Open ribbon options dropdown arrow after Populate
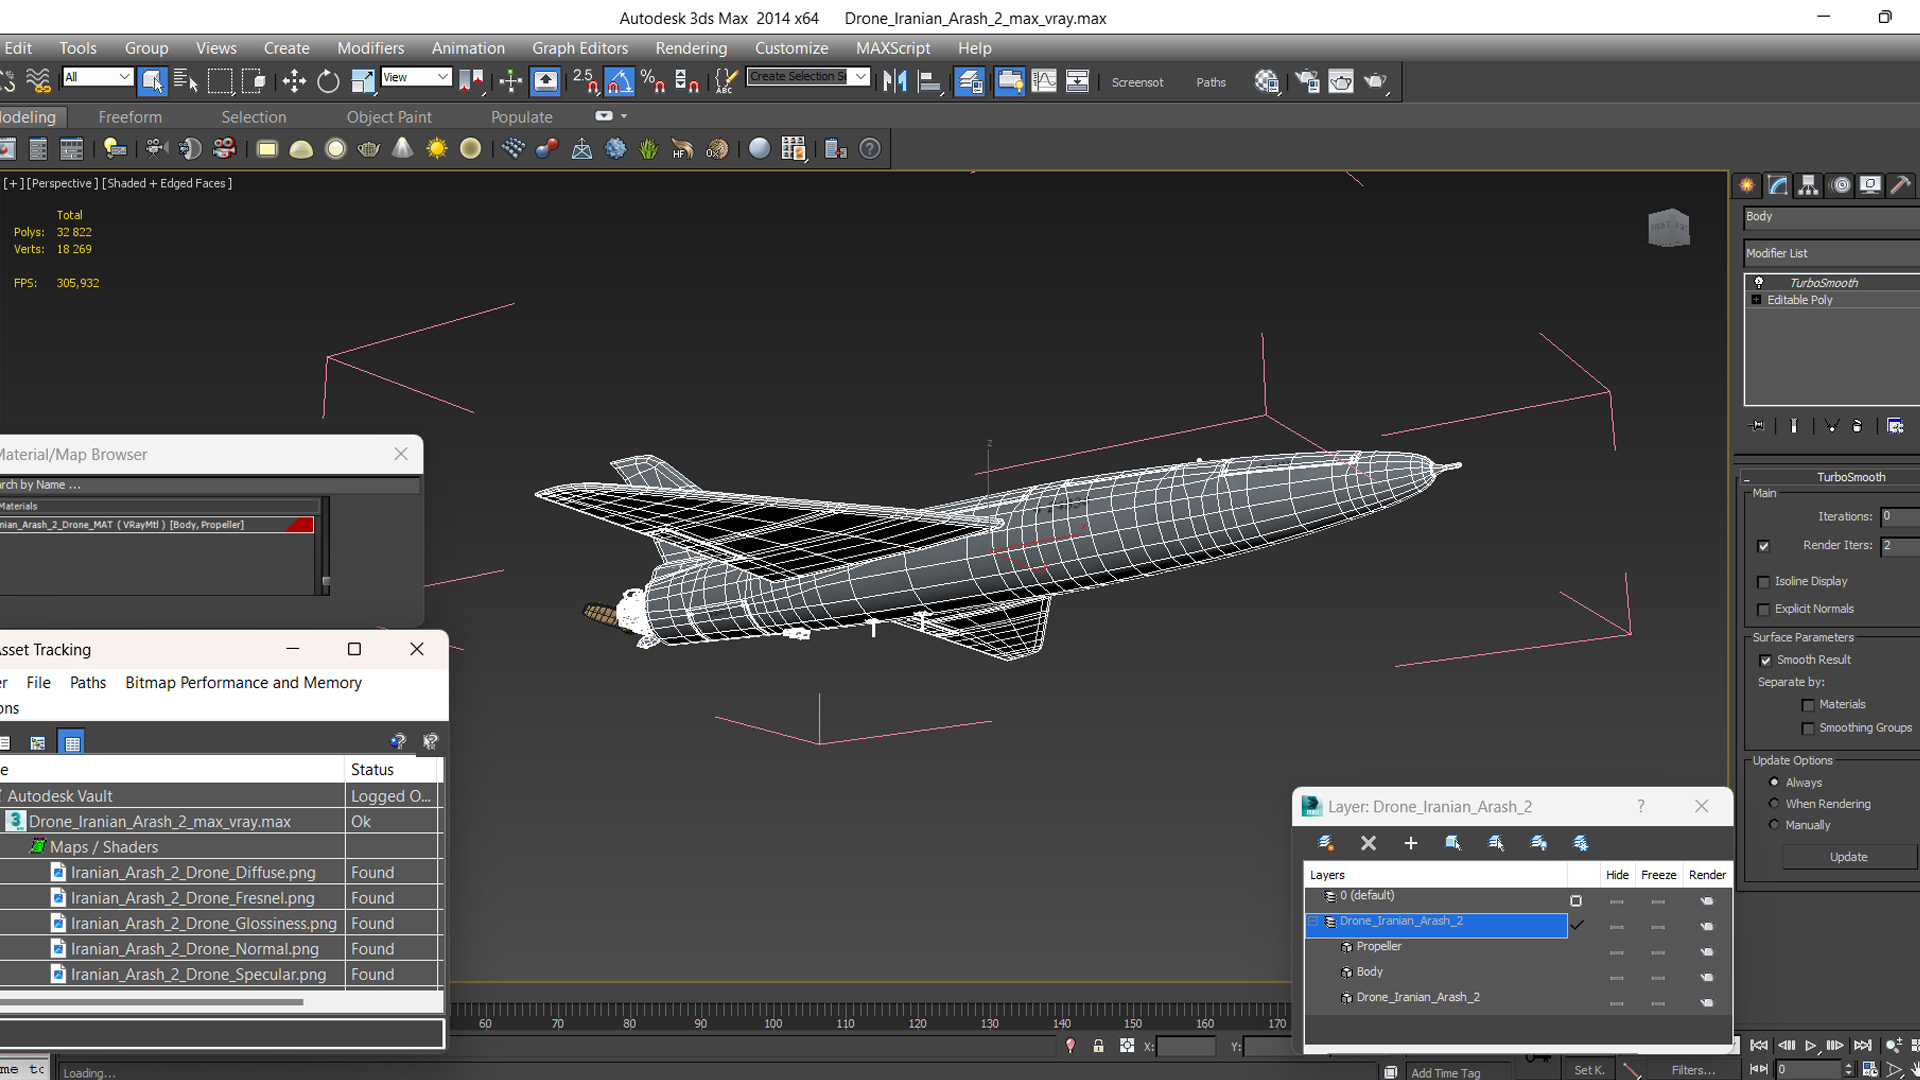The image size is (1920, 1080). tap(624, 116)
